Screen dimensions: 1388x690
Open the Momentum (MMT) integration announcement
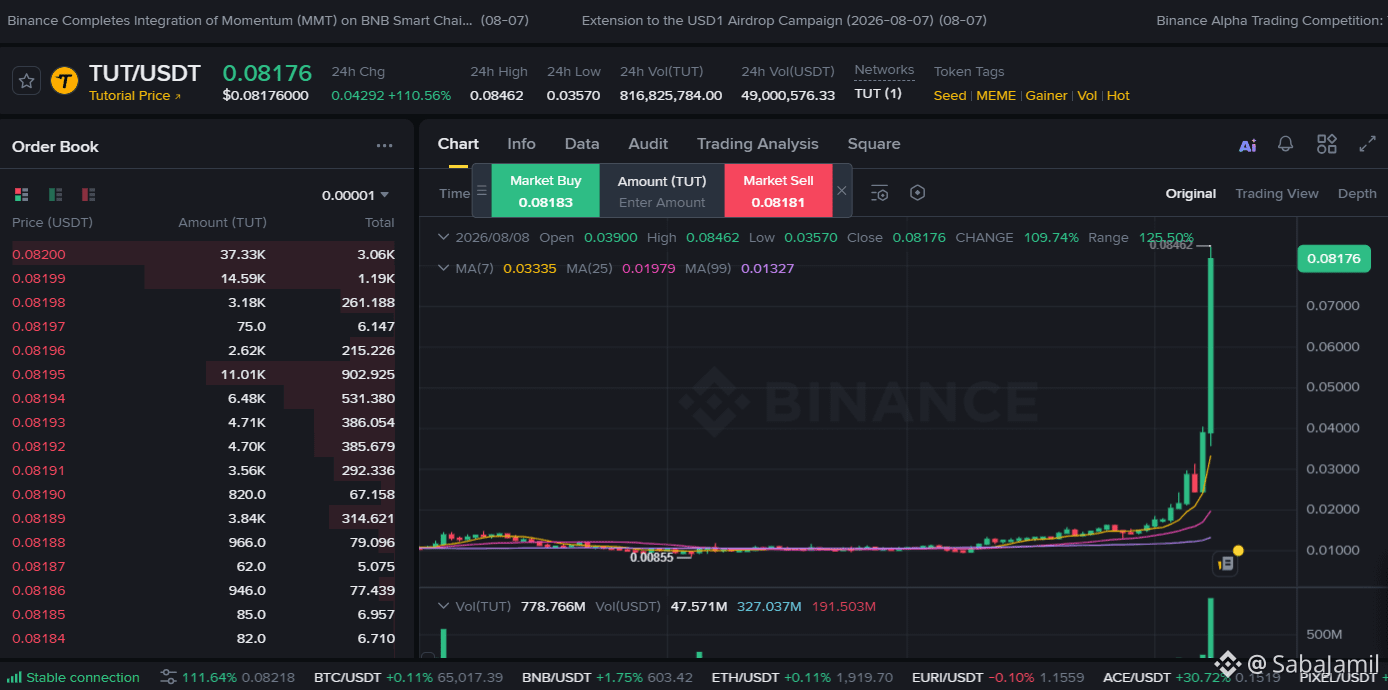point(268,20)
